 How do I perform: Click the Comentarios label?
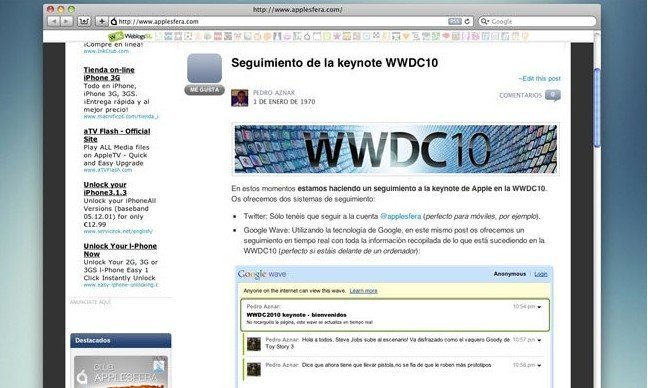(520, 95)
